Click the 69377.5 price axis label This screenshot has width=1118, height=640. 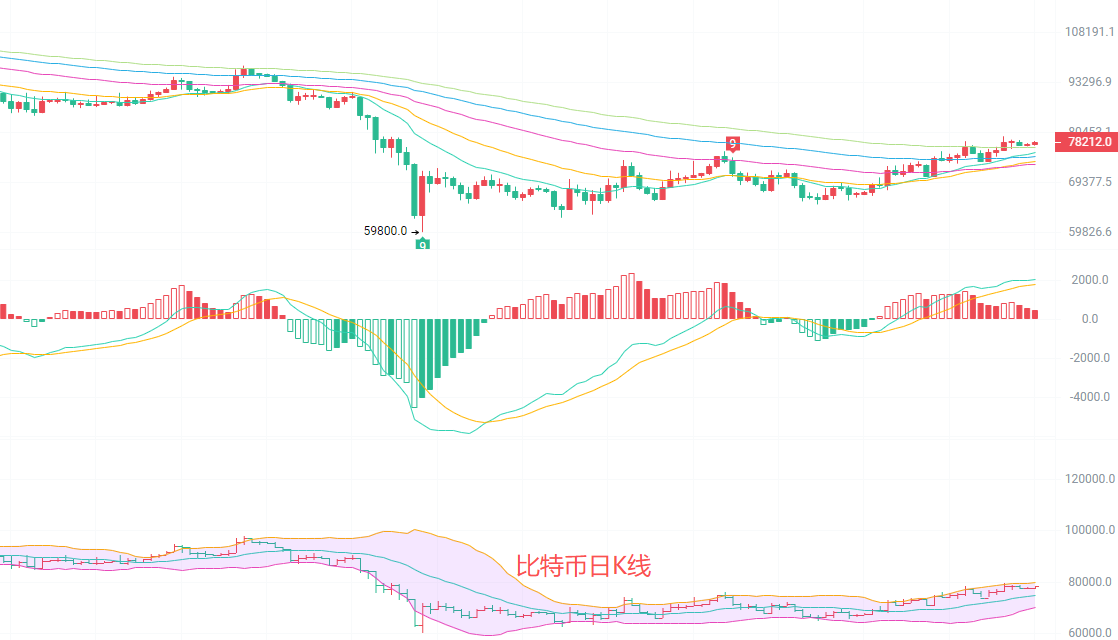1089,182
